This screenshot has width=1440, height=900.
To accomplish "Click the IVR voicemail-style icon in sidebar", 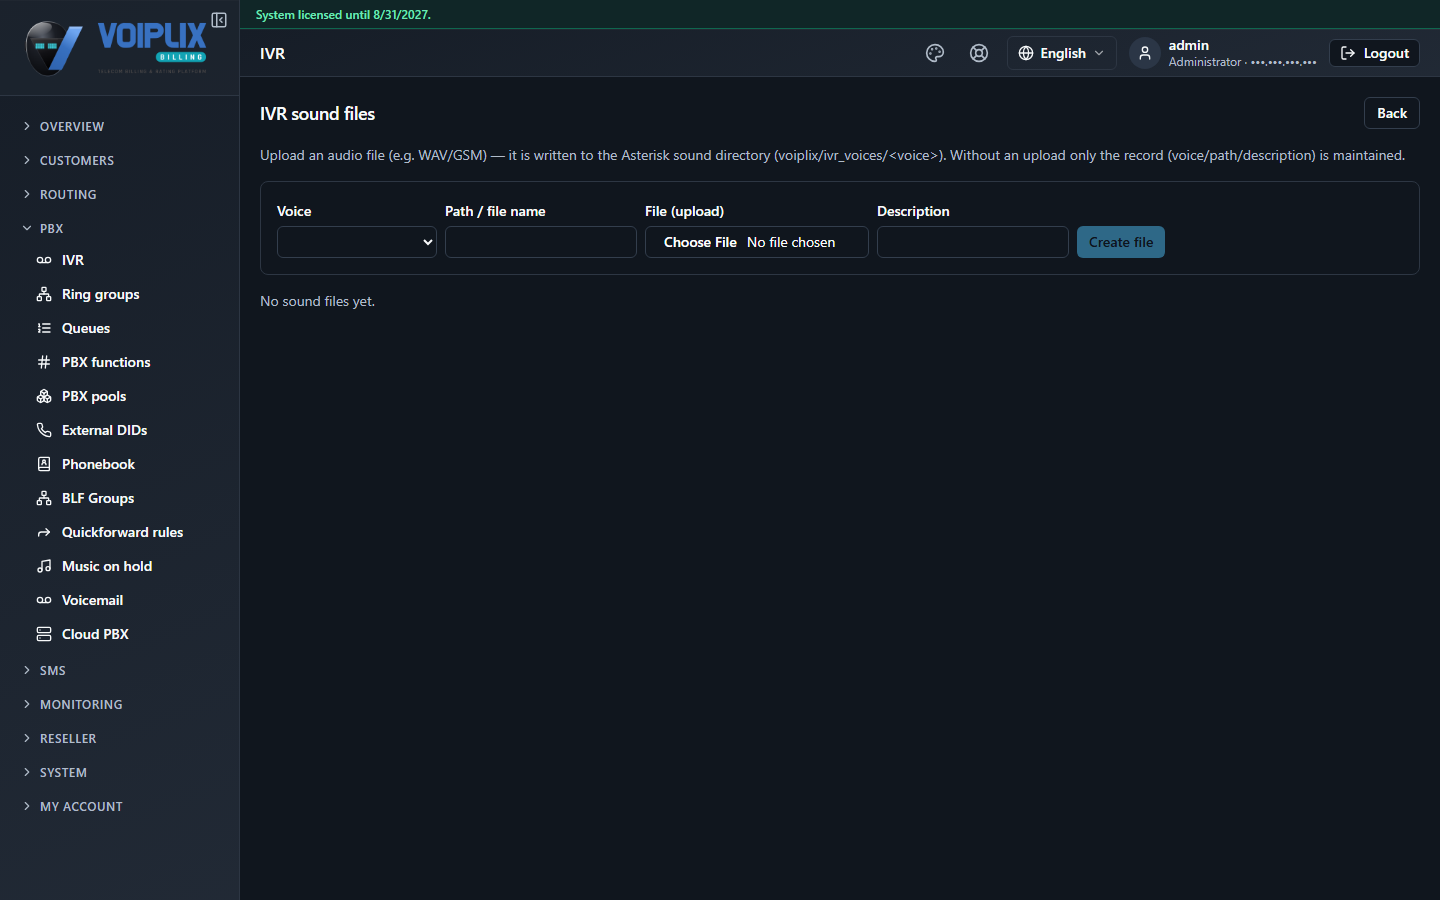I will (x=44, y=260).
